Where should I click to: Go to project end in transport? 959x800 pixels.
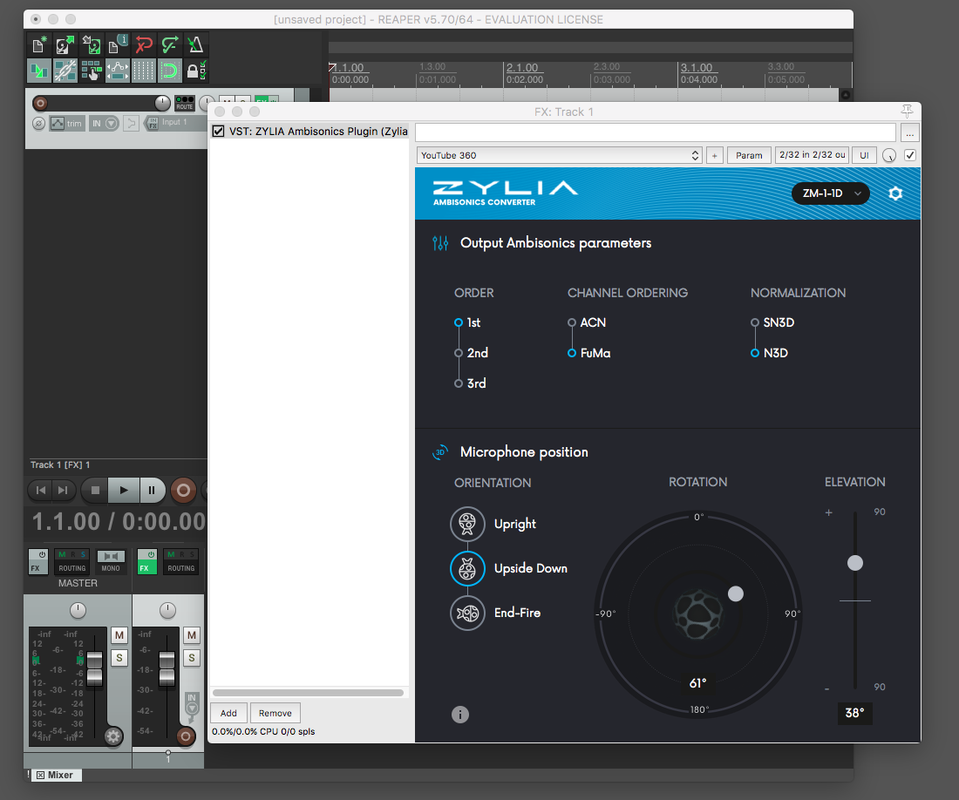(x=63, y=490)
